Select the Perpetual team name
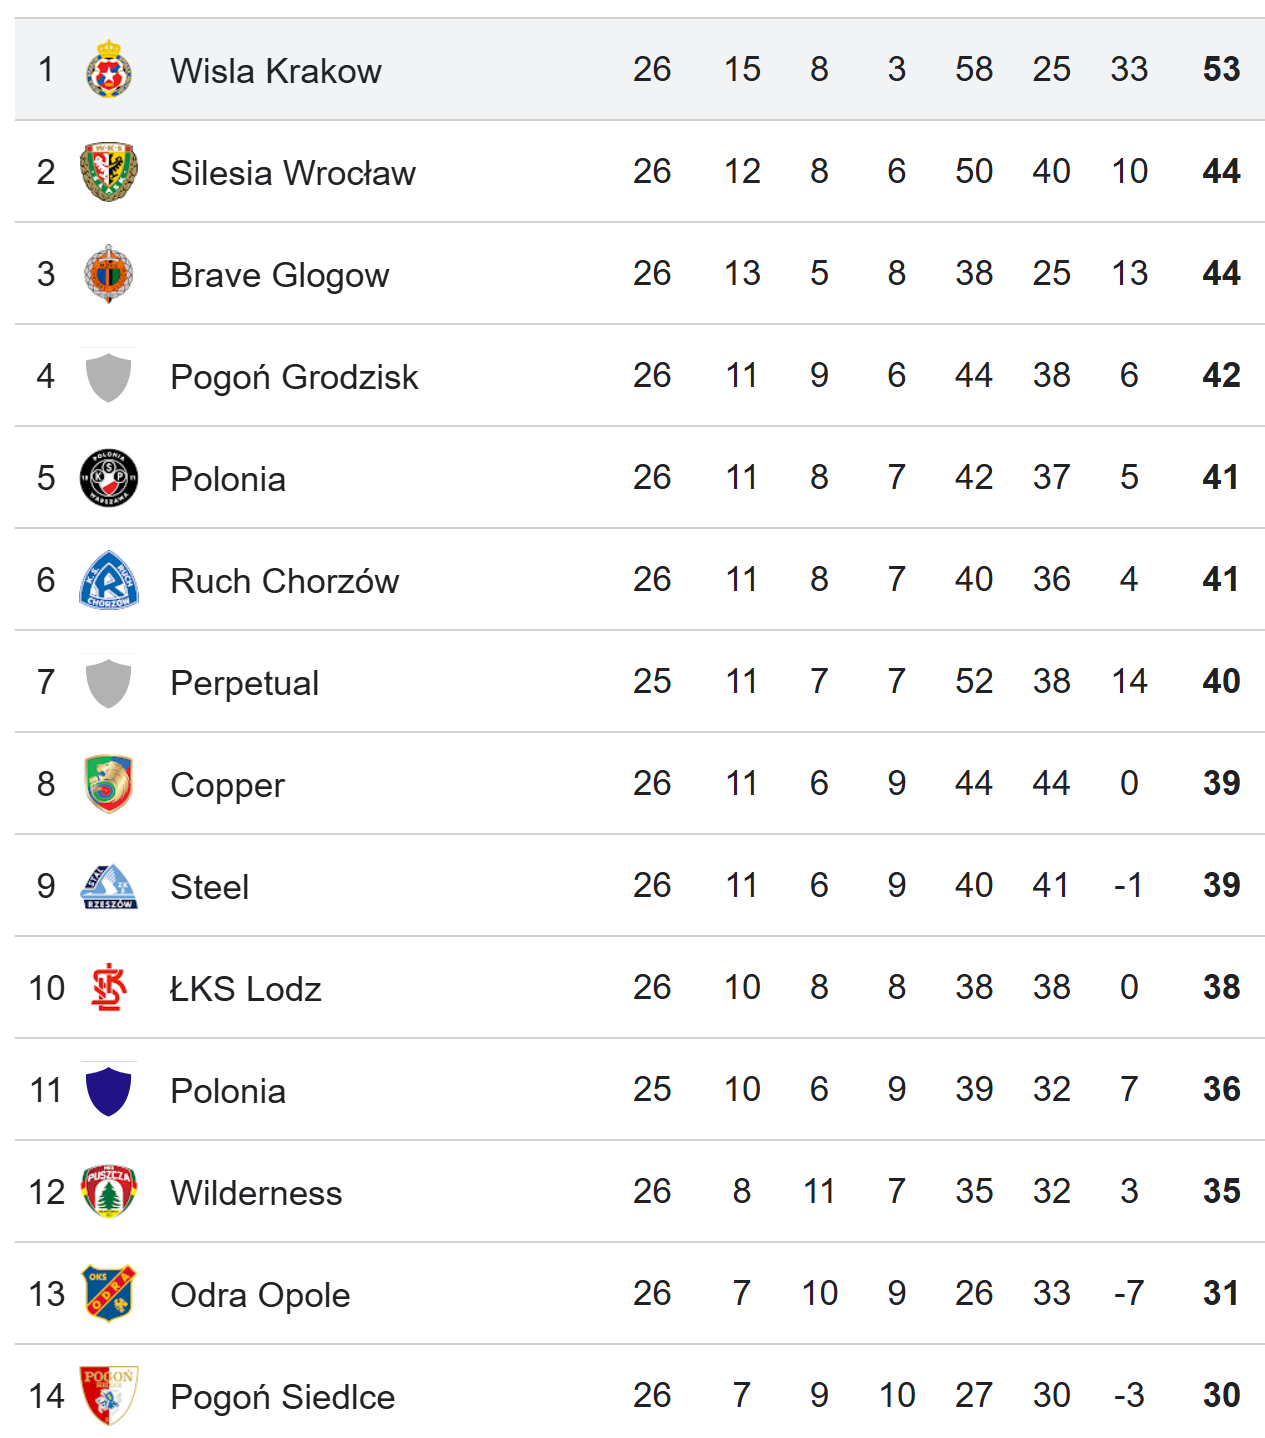The image size is (1265, 1438). point(245,683)
